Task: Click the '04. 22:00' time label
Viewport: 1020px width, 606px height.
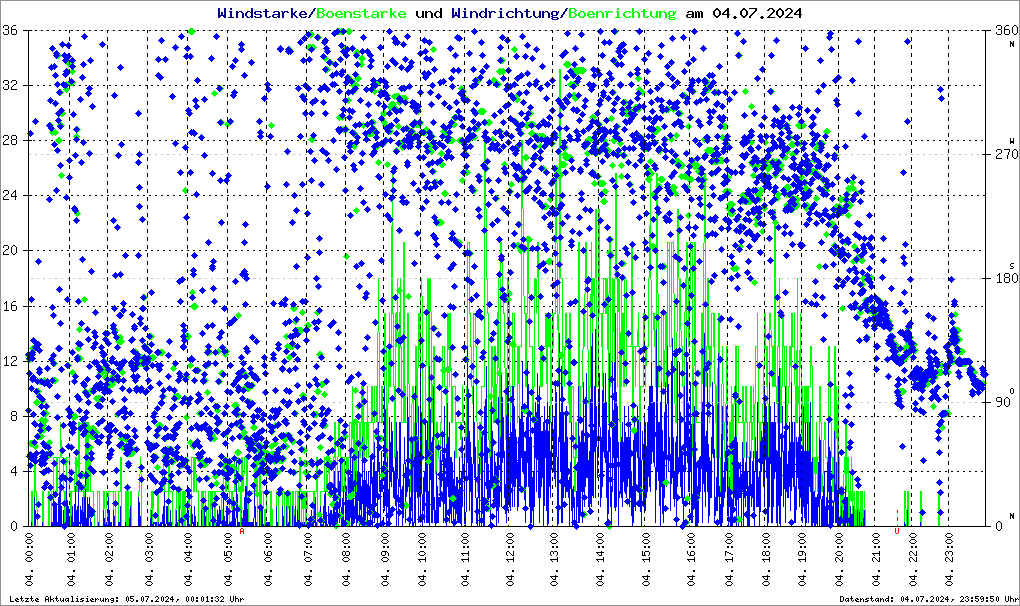Action: pyautogui.click(x=913, y=559)
